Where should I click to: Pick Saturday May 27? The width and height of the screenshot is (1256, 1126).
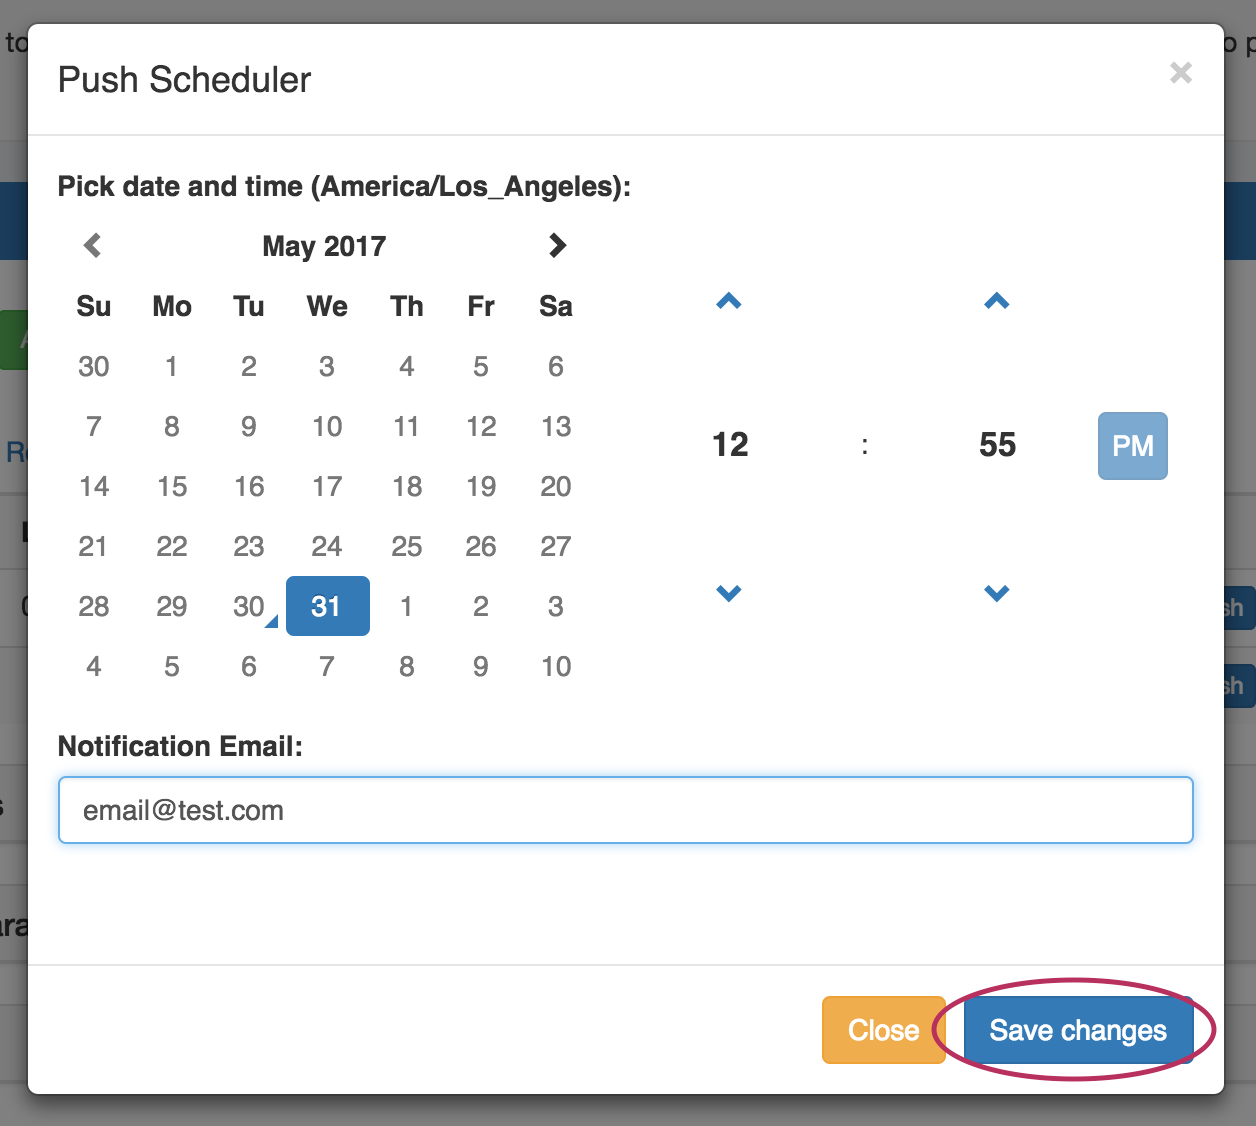coord(556,546)
